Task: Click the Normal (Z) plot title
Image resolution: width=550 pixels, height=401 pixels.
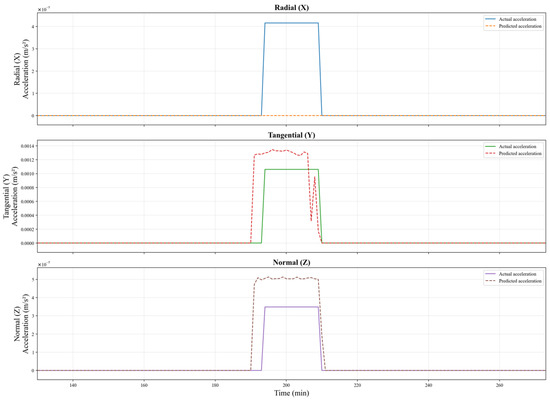Action: (x=291, y=262)
